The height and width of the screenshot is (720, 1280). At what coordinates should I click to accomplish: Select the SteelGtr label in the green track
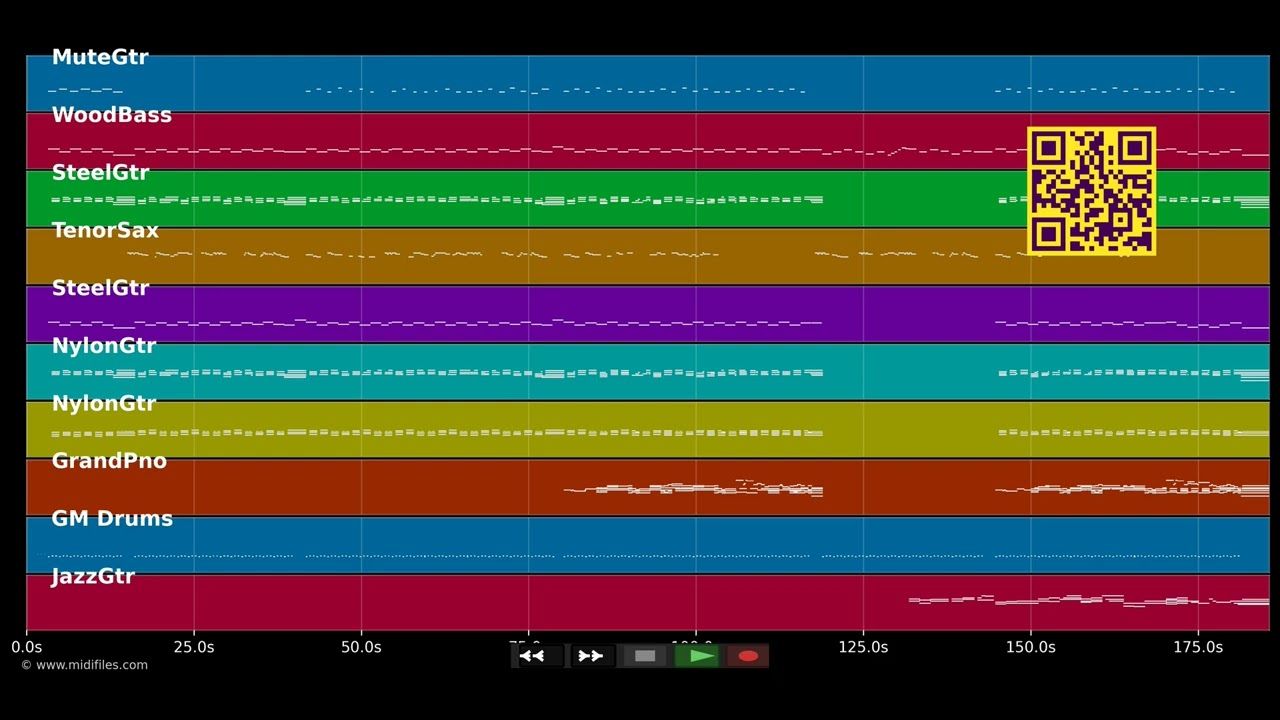[100, 173]
